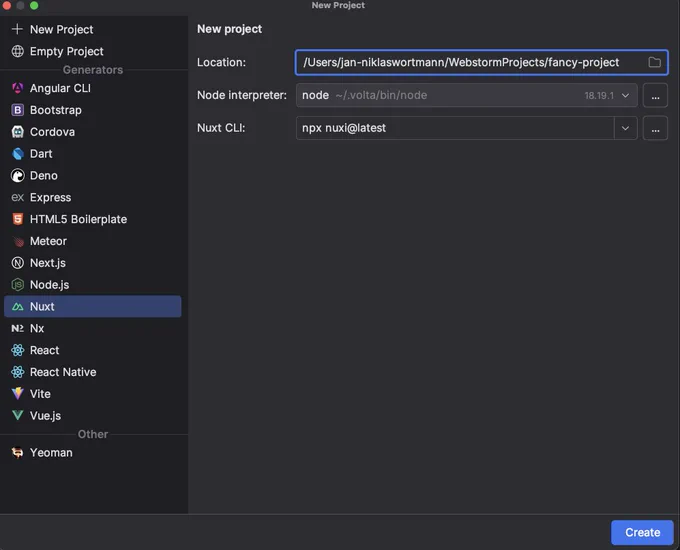This screenshot has height=550, width=680.
Task: Pick the React generator label
Action: (44, 350)
